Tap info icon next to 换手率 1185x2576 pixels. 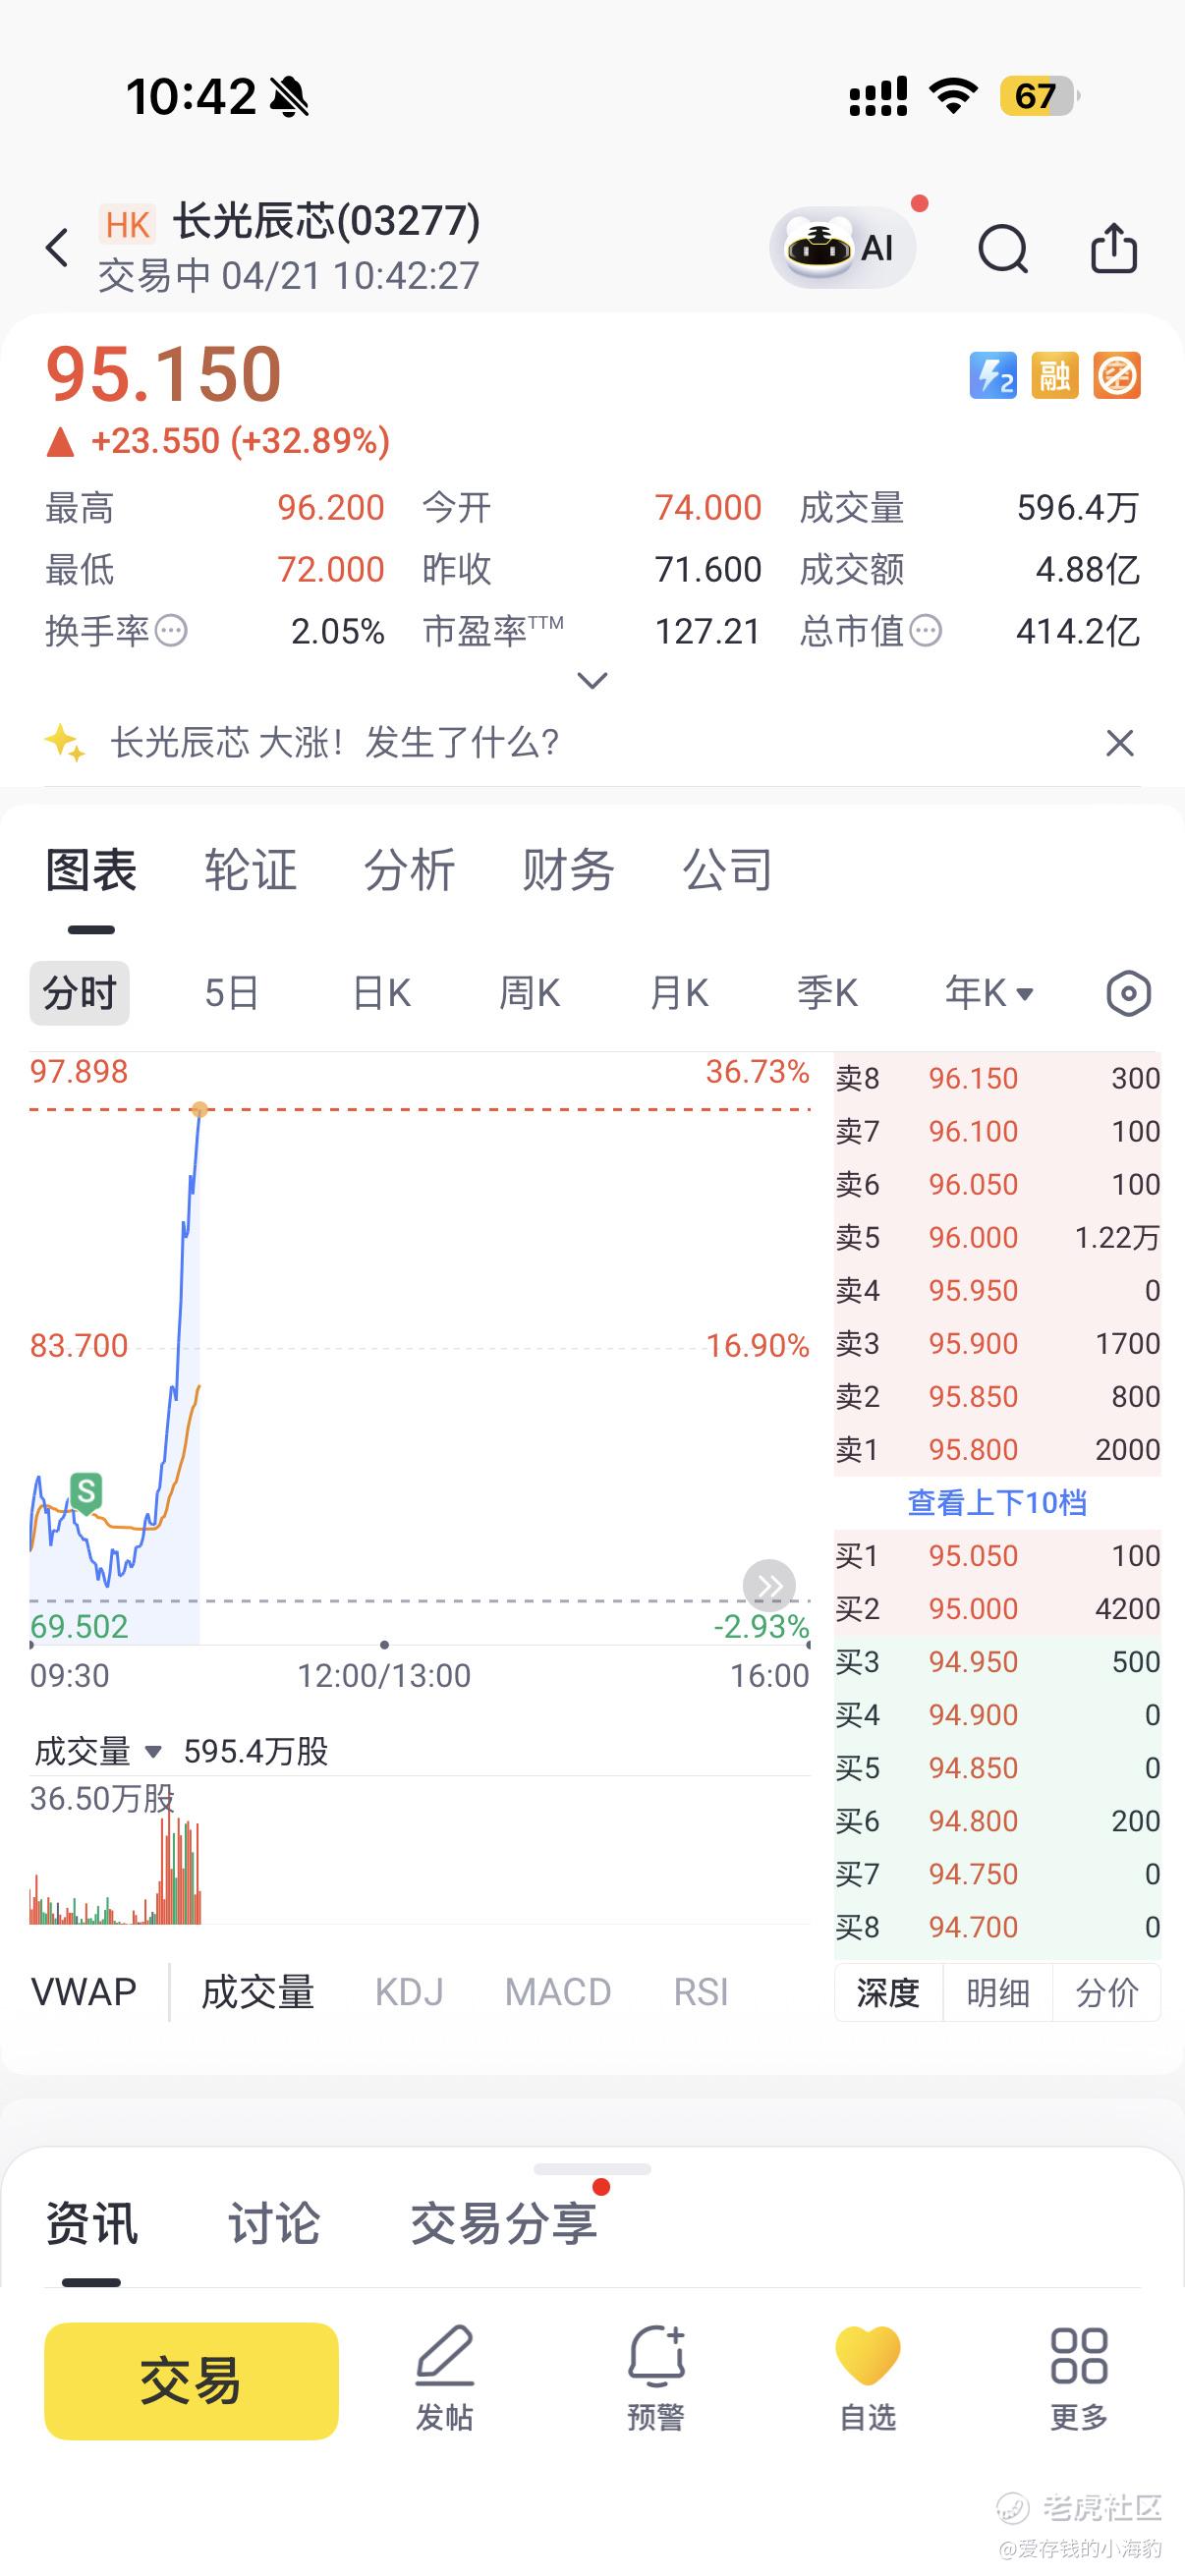coord(172,631)
